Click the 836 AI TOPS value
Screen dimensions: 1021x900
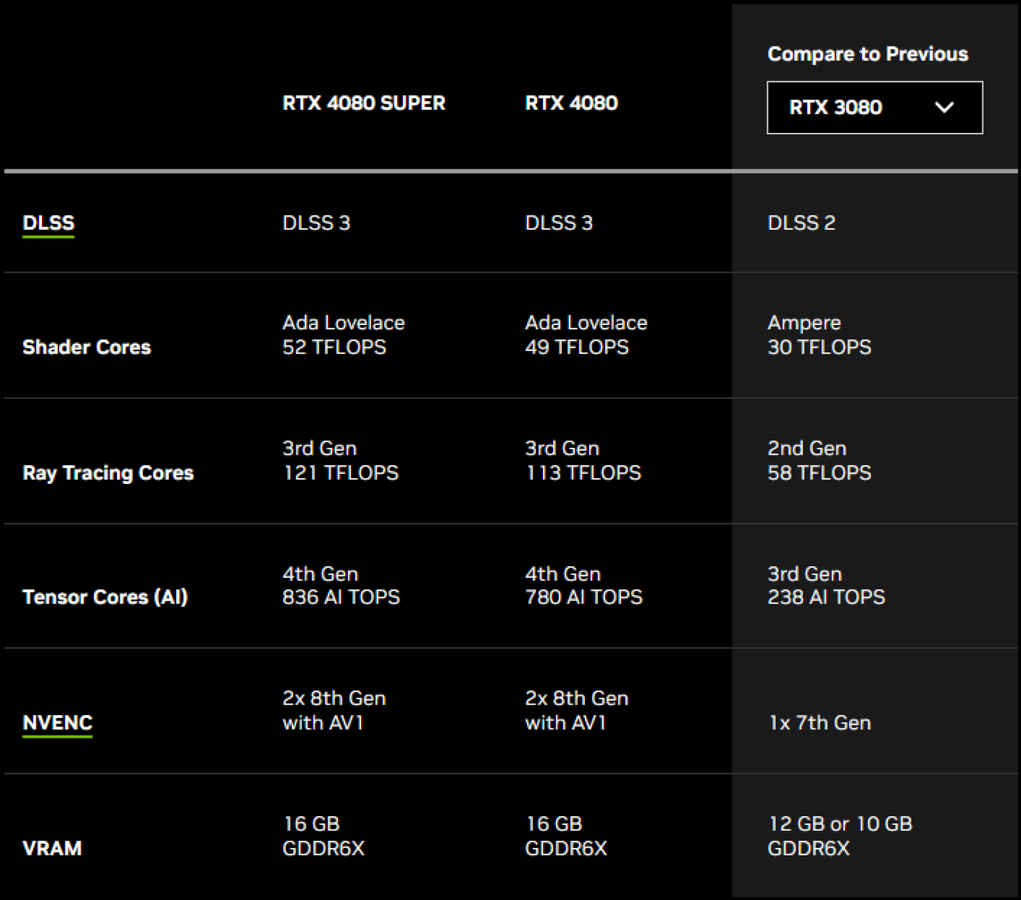(340, 597)
